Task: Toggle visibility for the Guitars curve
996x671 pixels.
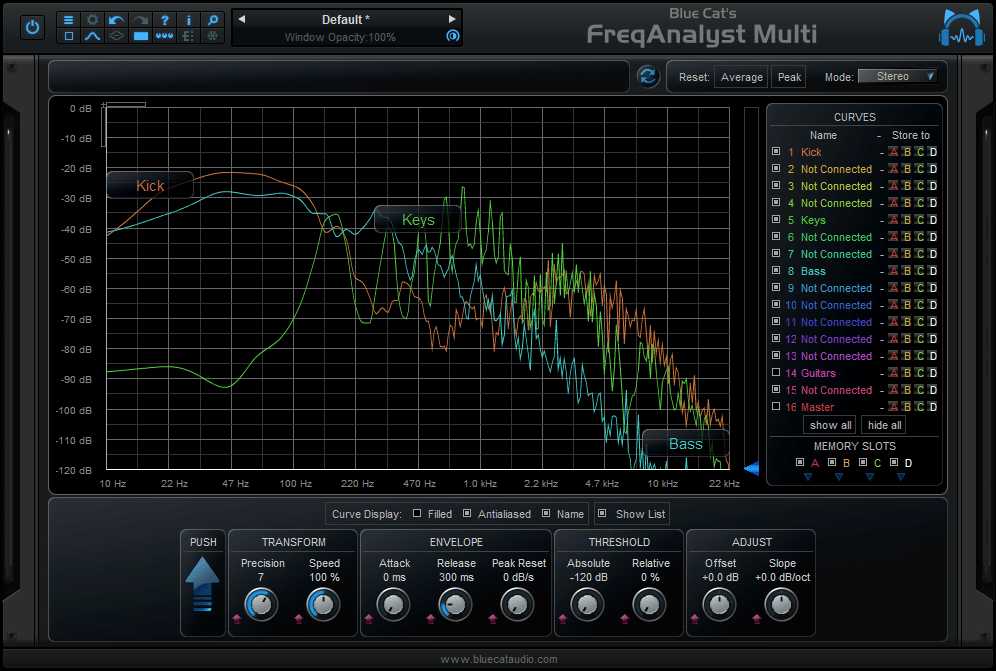Action: (x=776, y=372)
